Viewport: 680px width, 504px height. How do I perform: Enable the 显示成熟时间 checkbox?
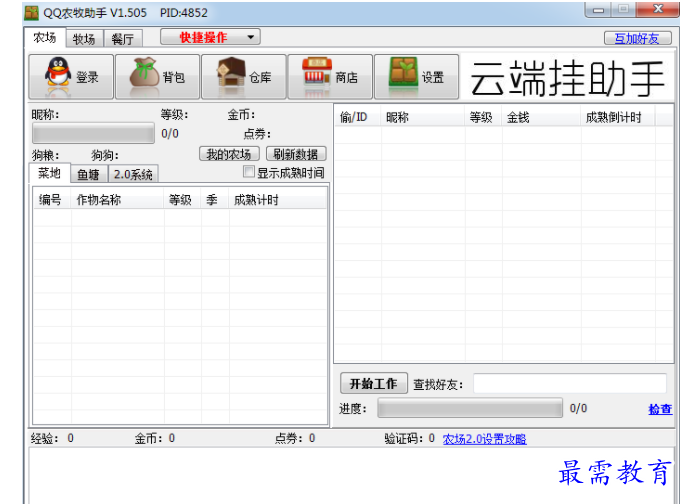pyautogui.click(x=248, y=172)
